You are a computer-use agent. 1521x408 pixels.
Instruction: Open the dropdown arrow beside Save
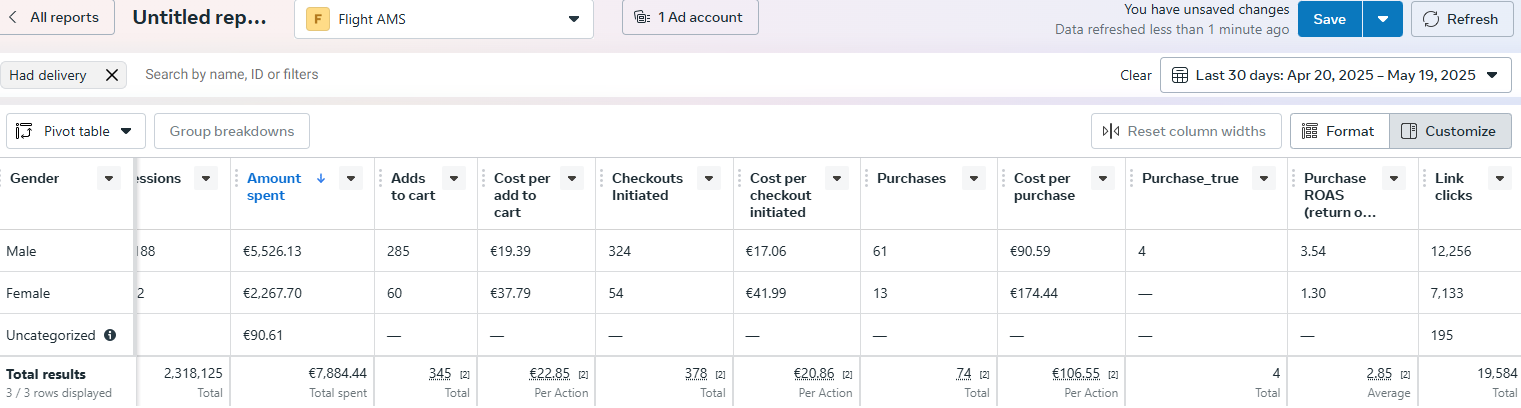(1383, 19)
